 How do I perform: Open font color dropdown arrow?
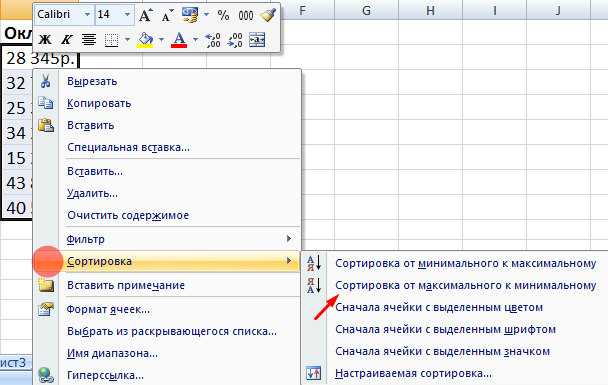tap(195, 39)
